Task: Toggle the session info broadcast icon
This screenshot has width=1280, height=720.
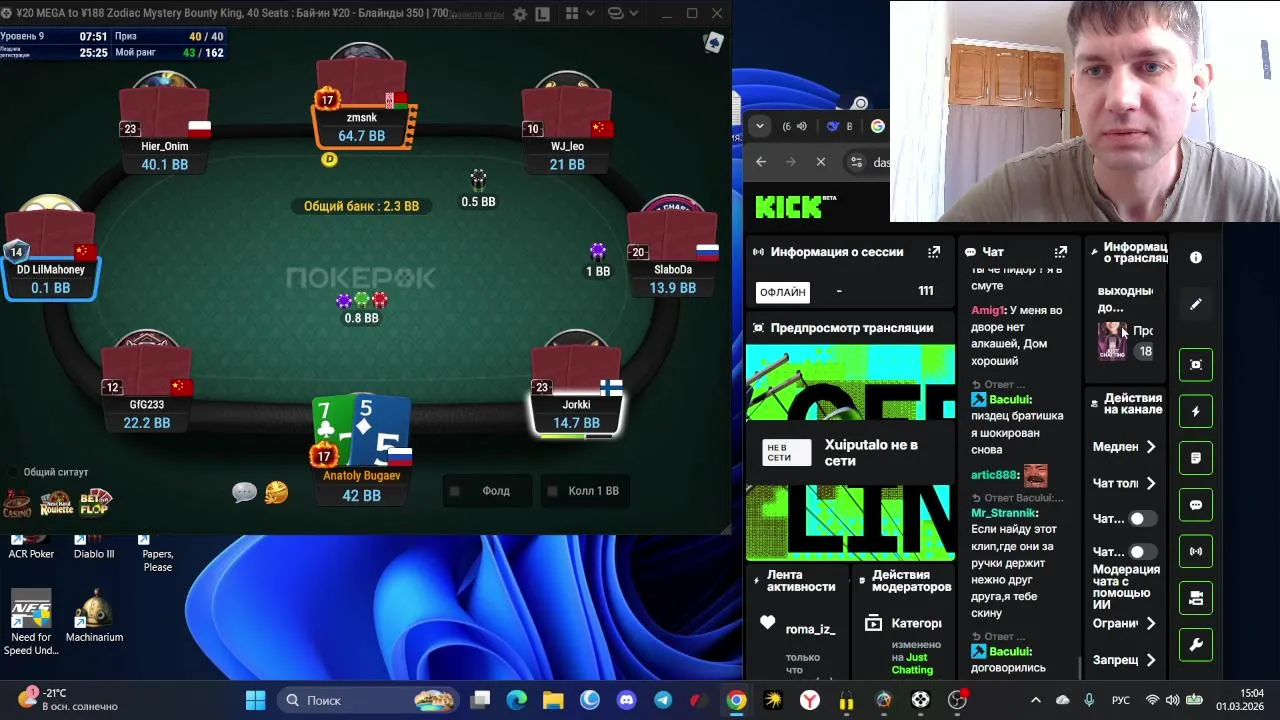Action: tap(1196, 552)
